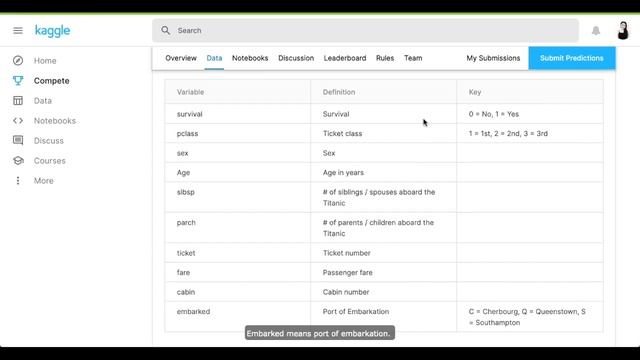Open notifications bell icon
The height and width of the screenshot is (360, 640).
click(596, 31)
